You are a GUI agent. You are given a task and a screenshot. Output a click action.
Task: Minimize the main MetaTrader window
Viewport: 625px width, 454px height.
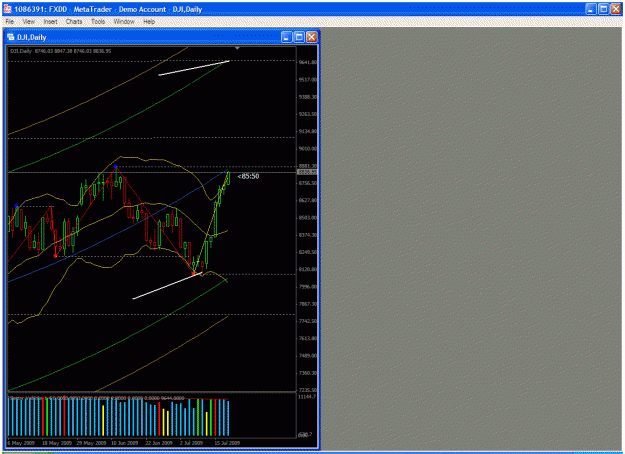tap(591, 9)
